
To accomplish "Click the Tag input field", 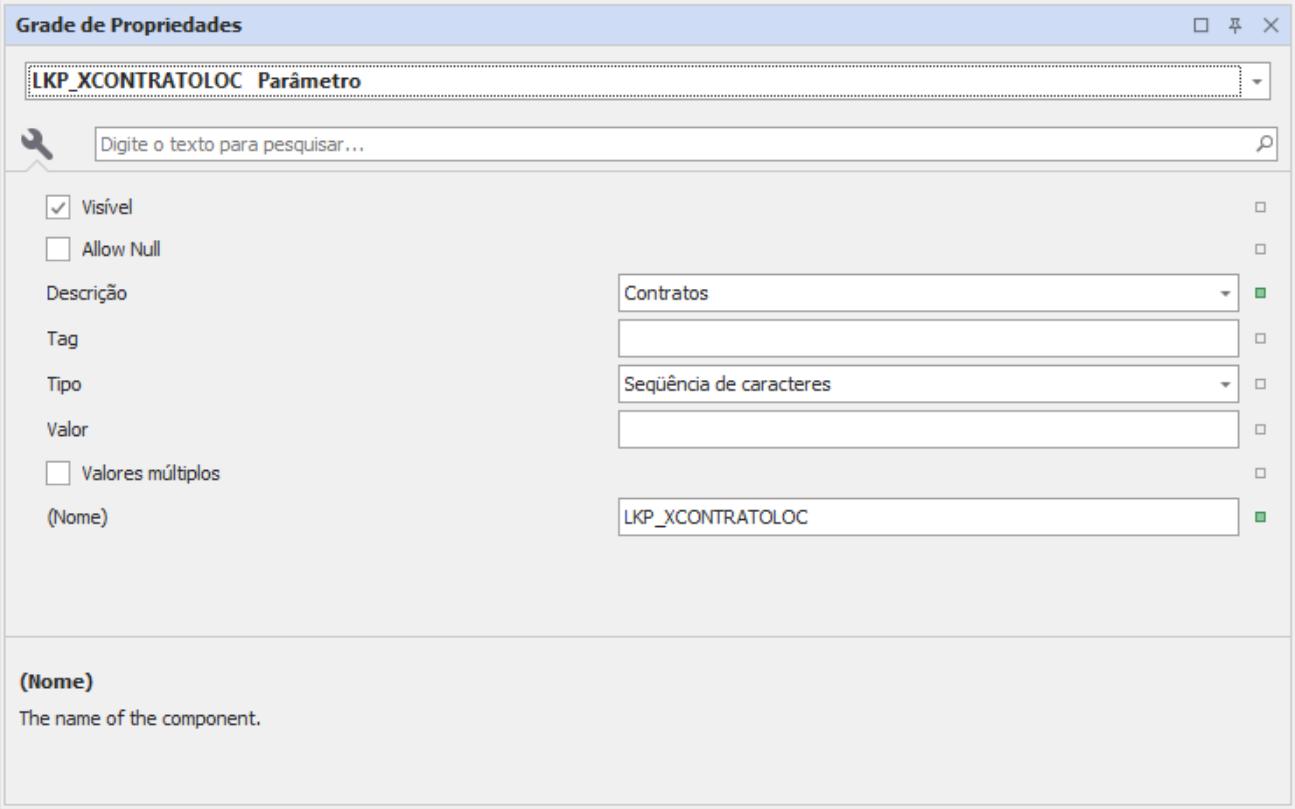I will coord(927,339).
